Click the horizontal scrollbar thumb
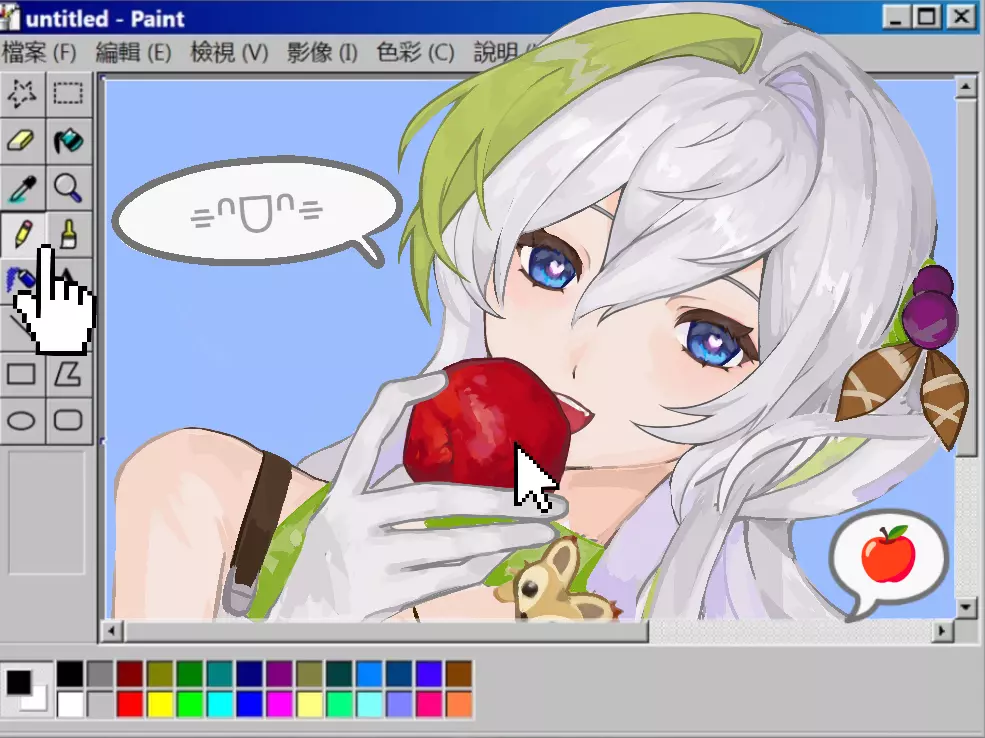The width and height of the screenshot is (985, 738). 385,631
